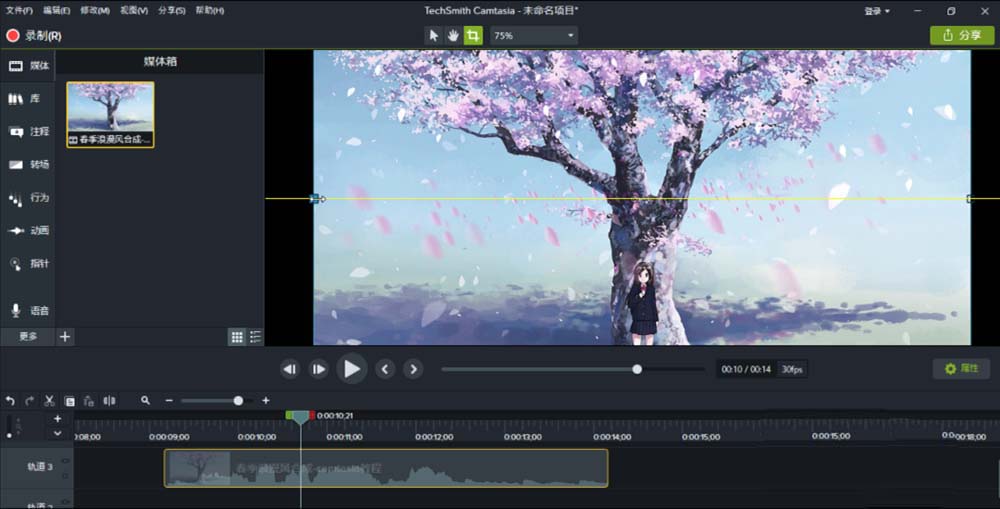
Task: Click the 0:00:12;00 ruler mark
Action: [x=434, y=437]
